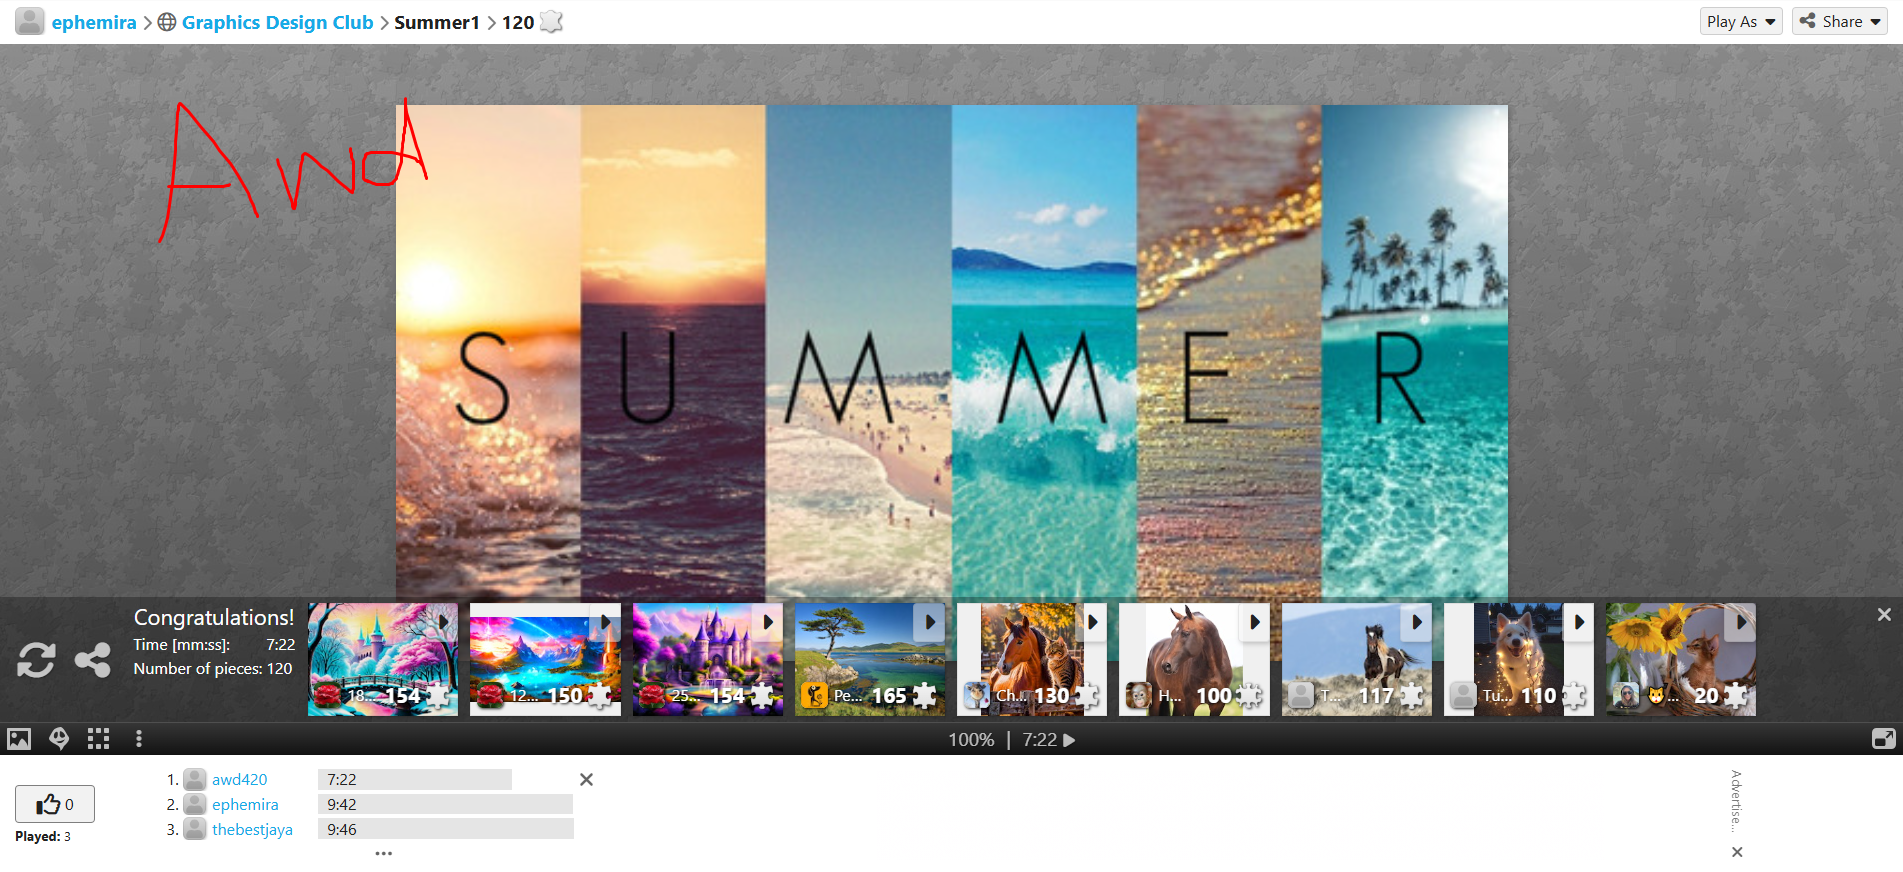The width and height of the screenshot is (1903, 872).
Task: Click the ghost image icon in bottom toolbar
Action: click(x=59, y=739)
